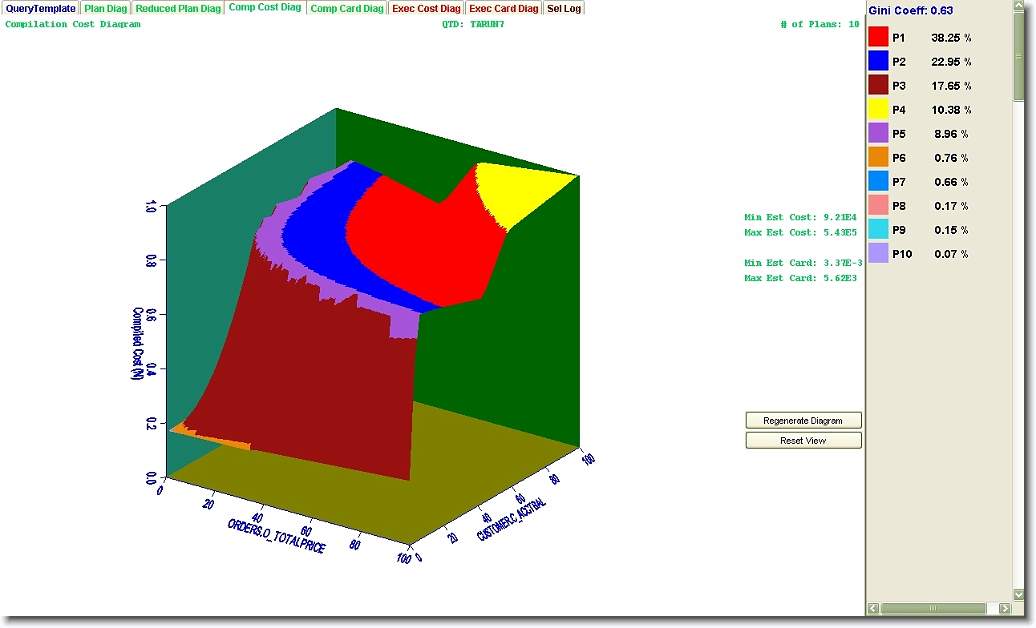Select the red P1 plan swatch

[878, 38]
